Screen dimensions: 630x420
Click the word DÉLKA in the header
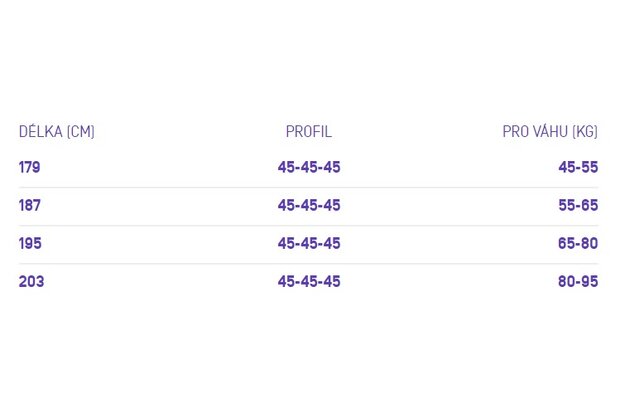[41, 132]
